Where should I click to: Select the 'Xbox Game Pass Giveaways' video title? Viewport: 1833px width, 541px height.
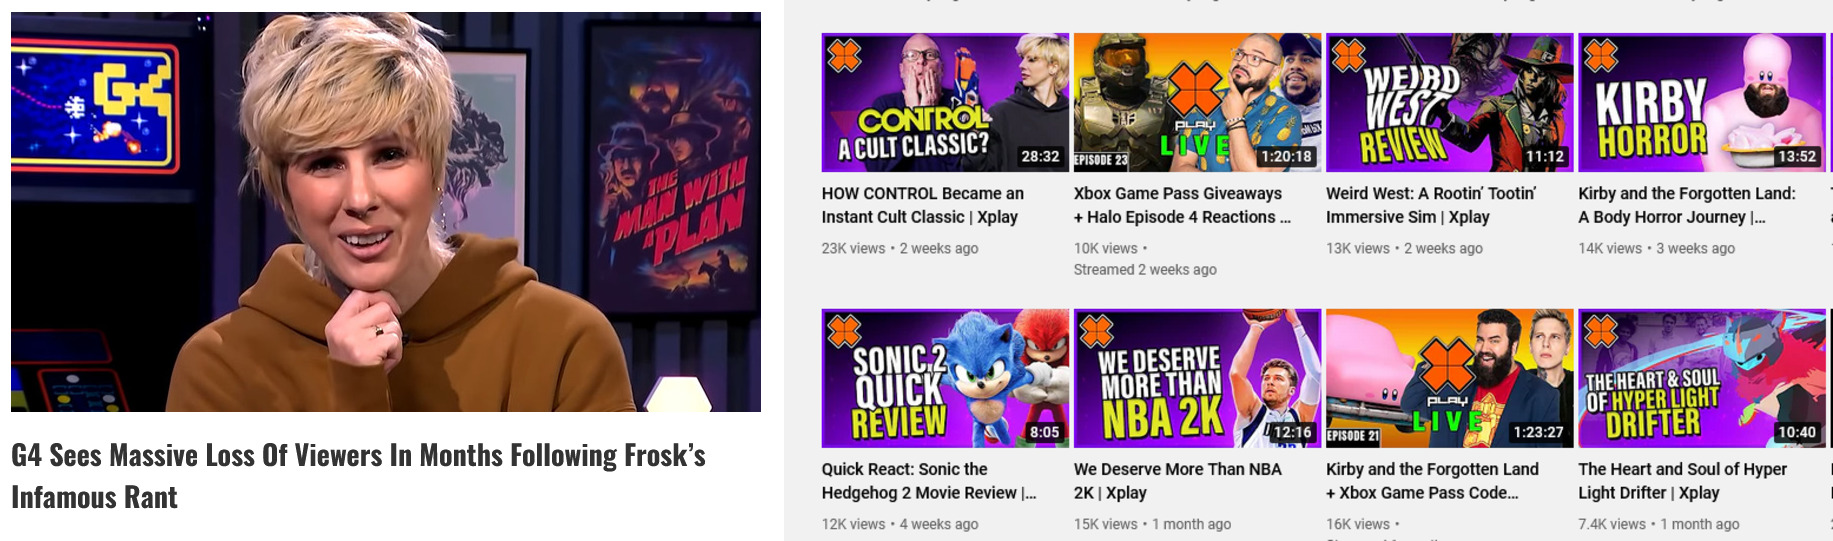pos(1182,205)
